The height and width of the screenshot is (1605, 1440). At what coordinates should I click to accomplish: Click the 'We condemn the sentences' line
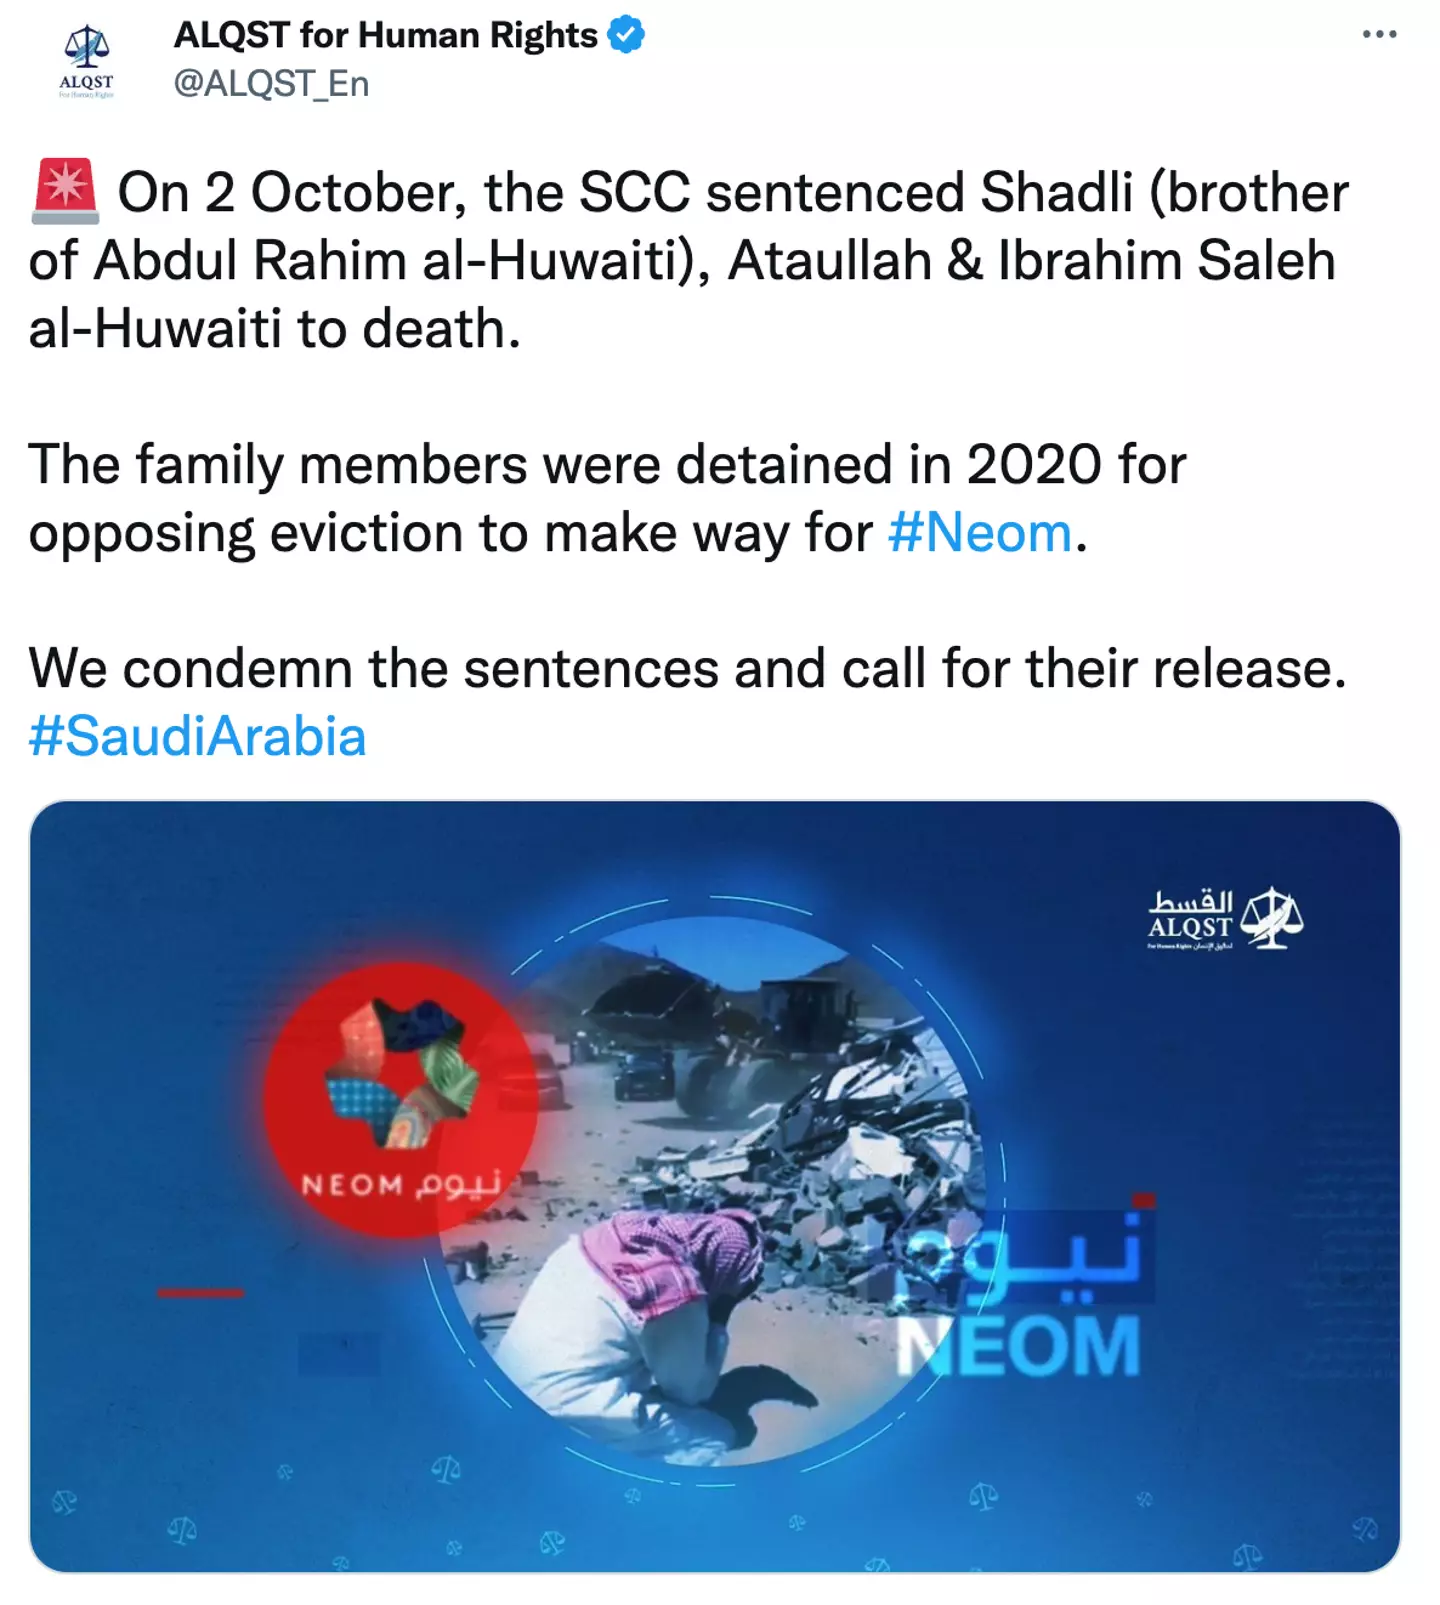[x=687, y=669]
